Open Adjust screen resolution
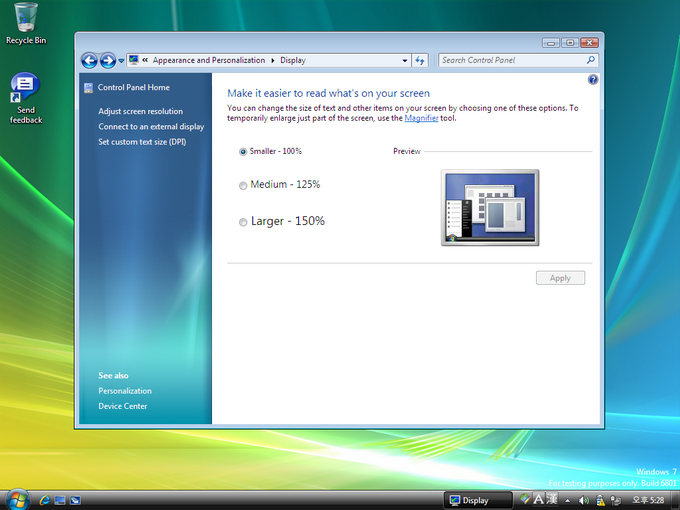680x510 pixels. tap(141, 111)
